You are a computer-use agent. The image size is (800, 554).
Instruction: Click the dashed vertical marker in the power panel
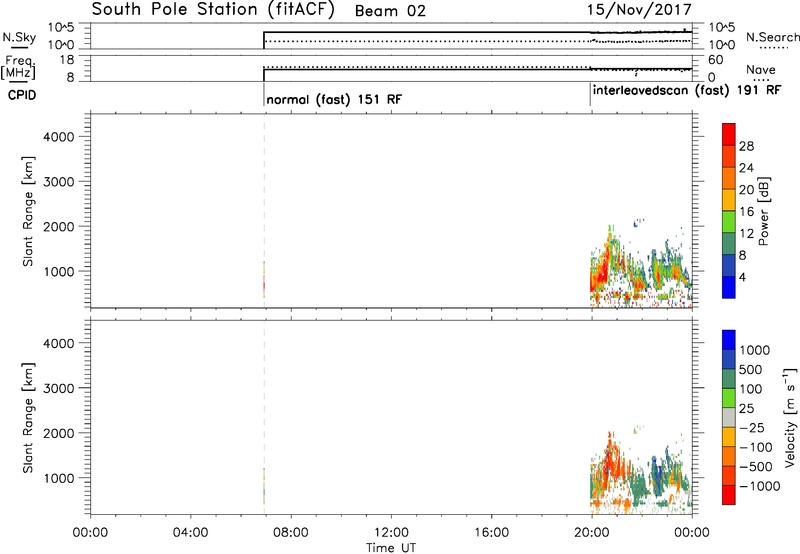click(264, 209)
